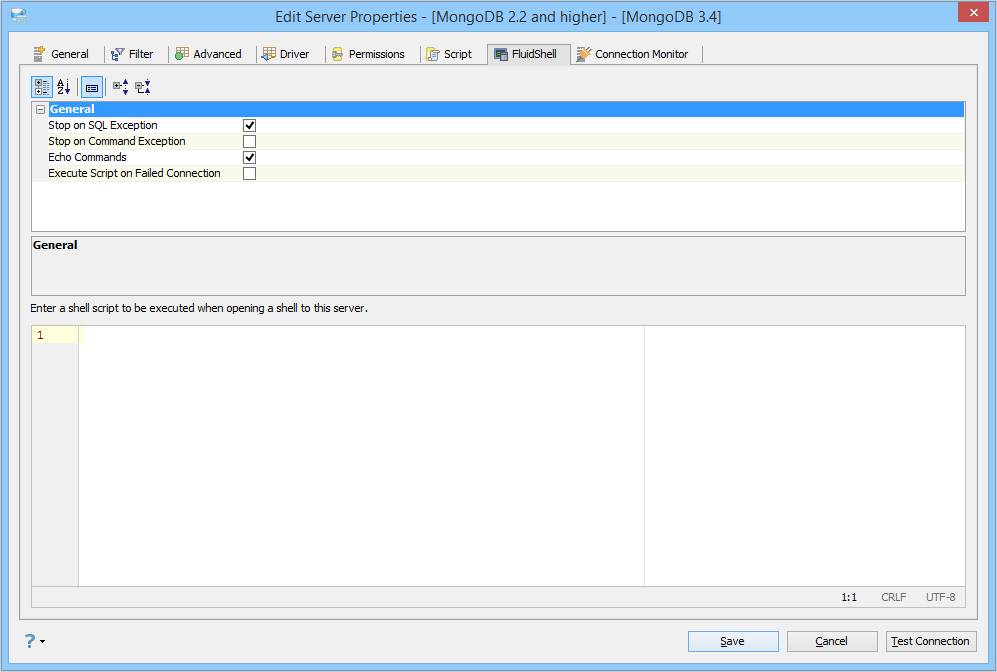Click the Save button
This screenshot has width=997, height=672.
click(733, 641)
